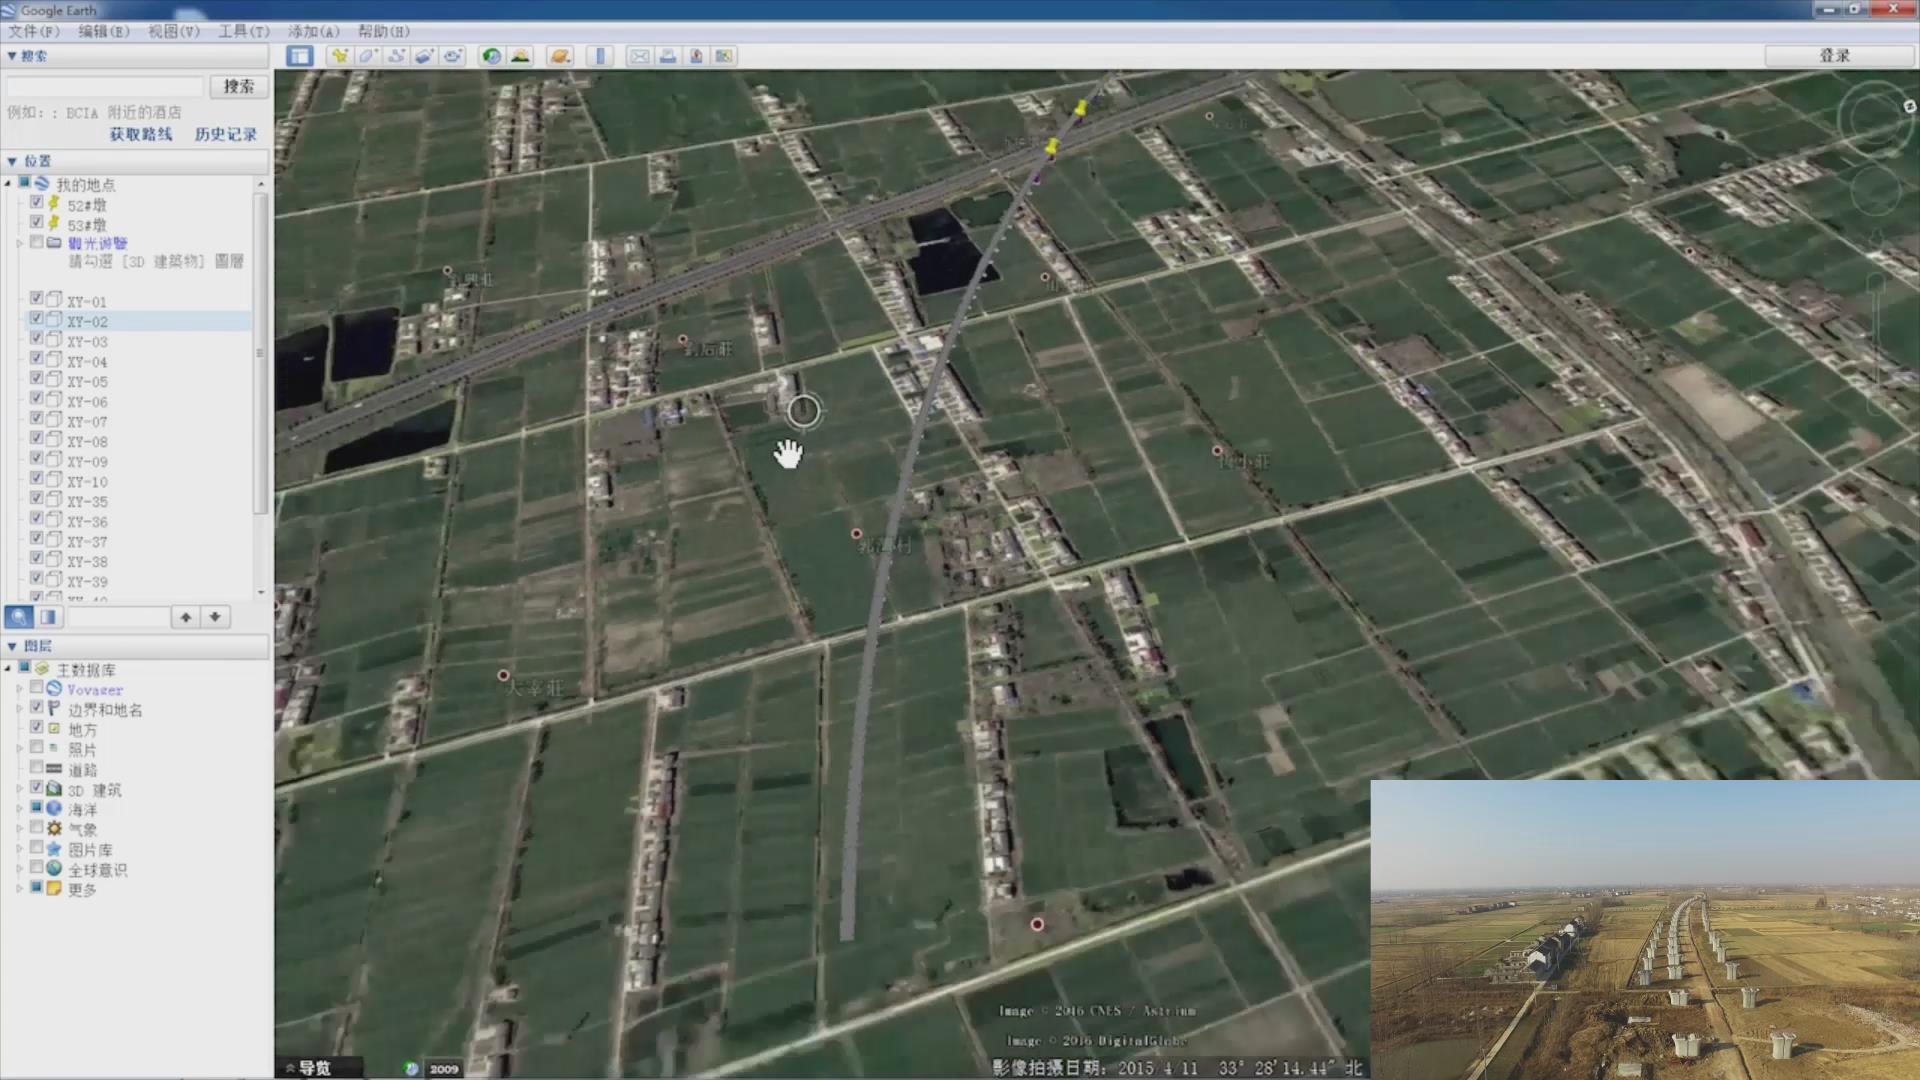The image size is (1920, 1080).
Task: Click the Save Image icon
Action: 696,56
